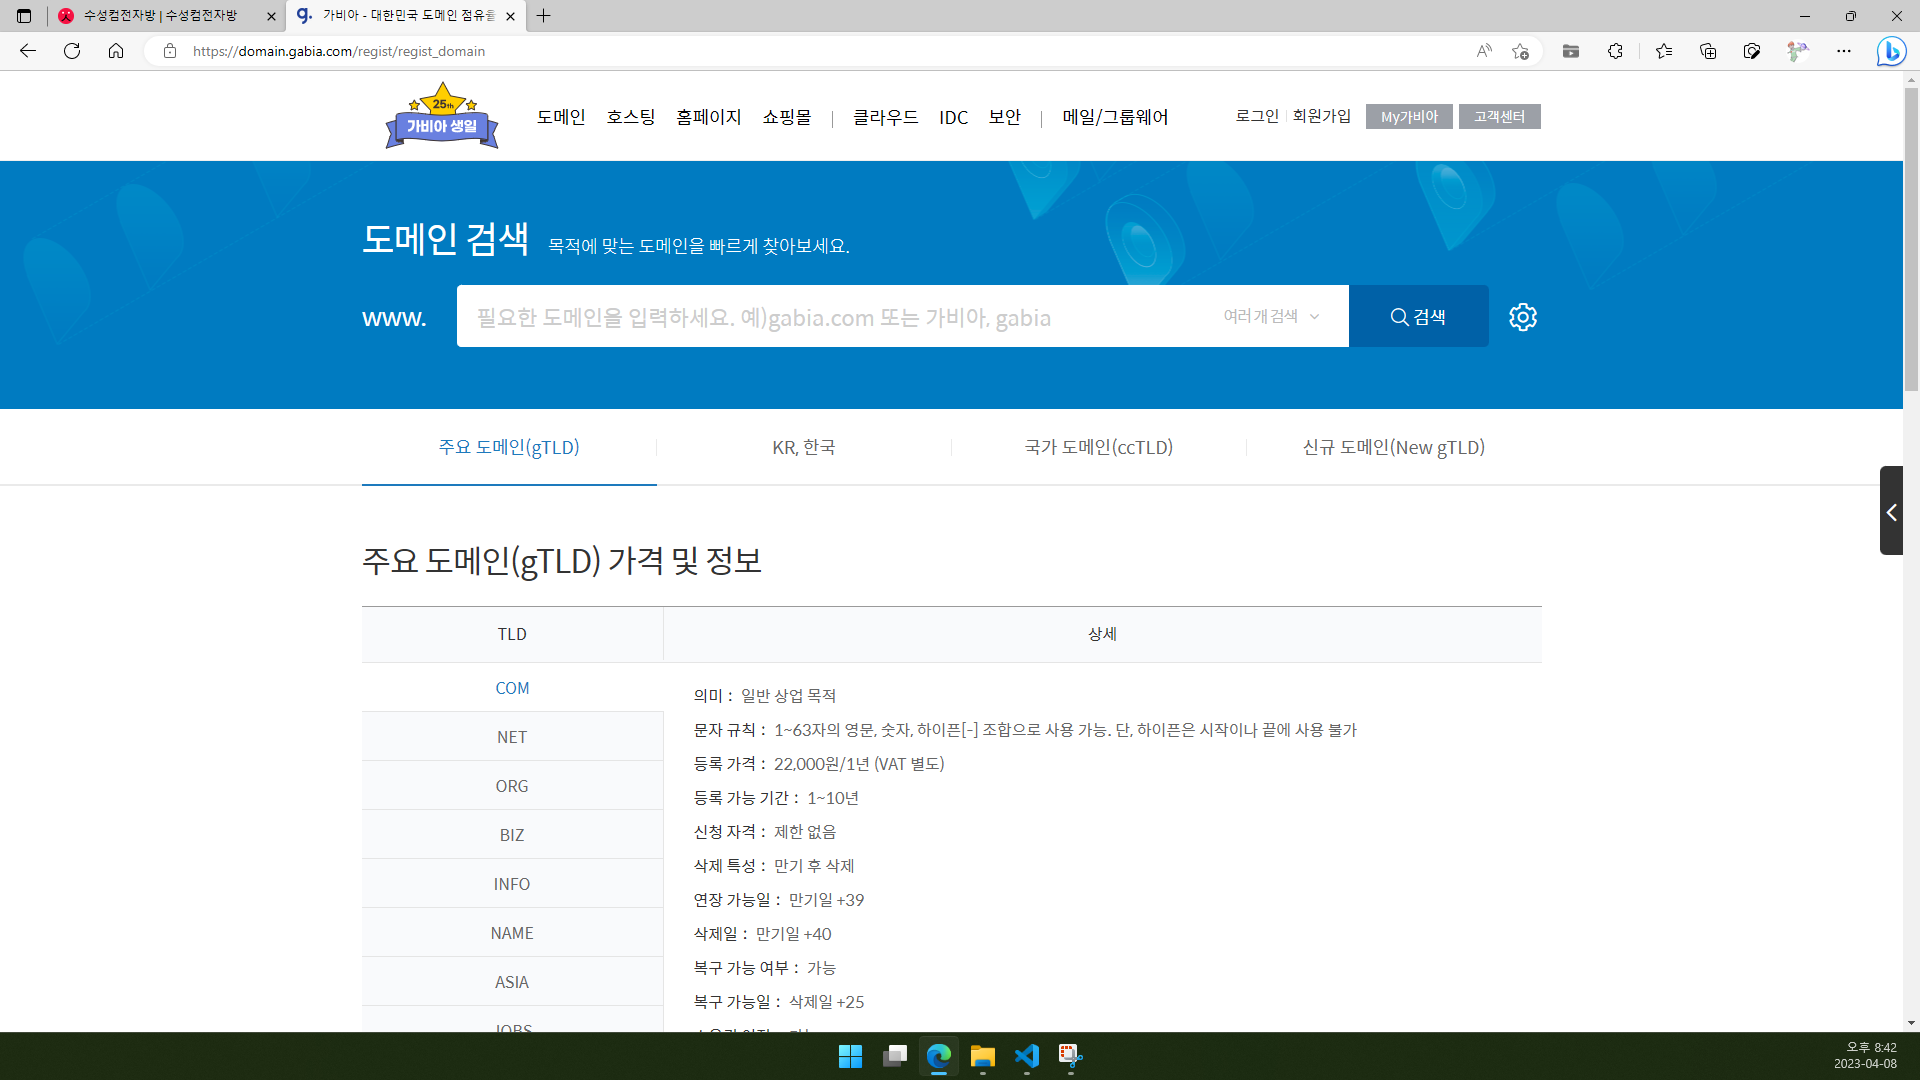Close the Gabia domain tab
The image size is (1920, 1080).
pyautogui.click(x=511, y=16)
